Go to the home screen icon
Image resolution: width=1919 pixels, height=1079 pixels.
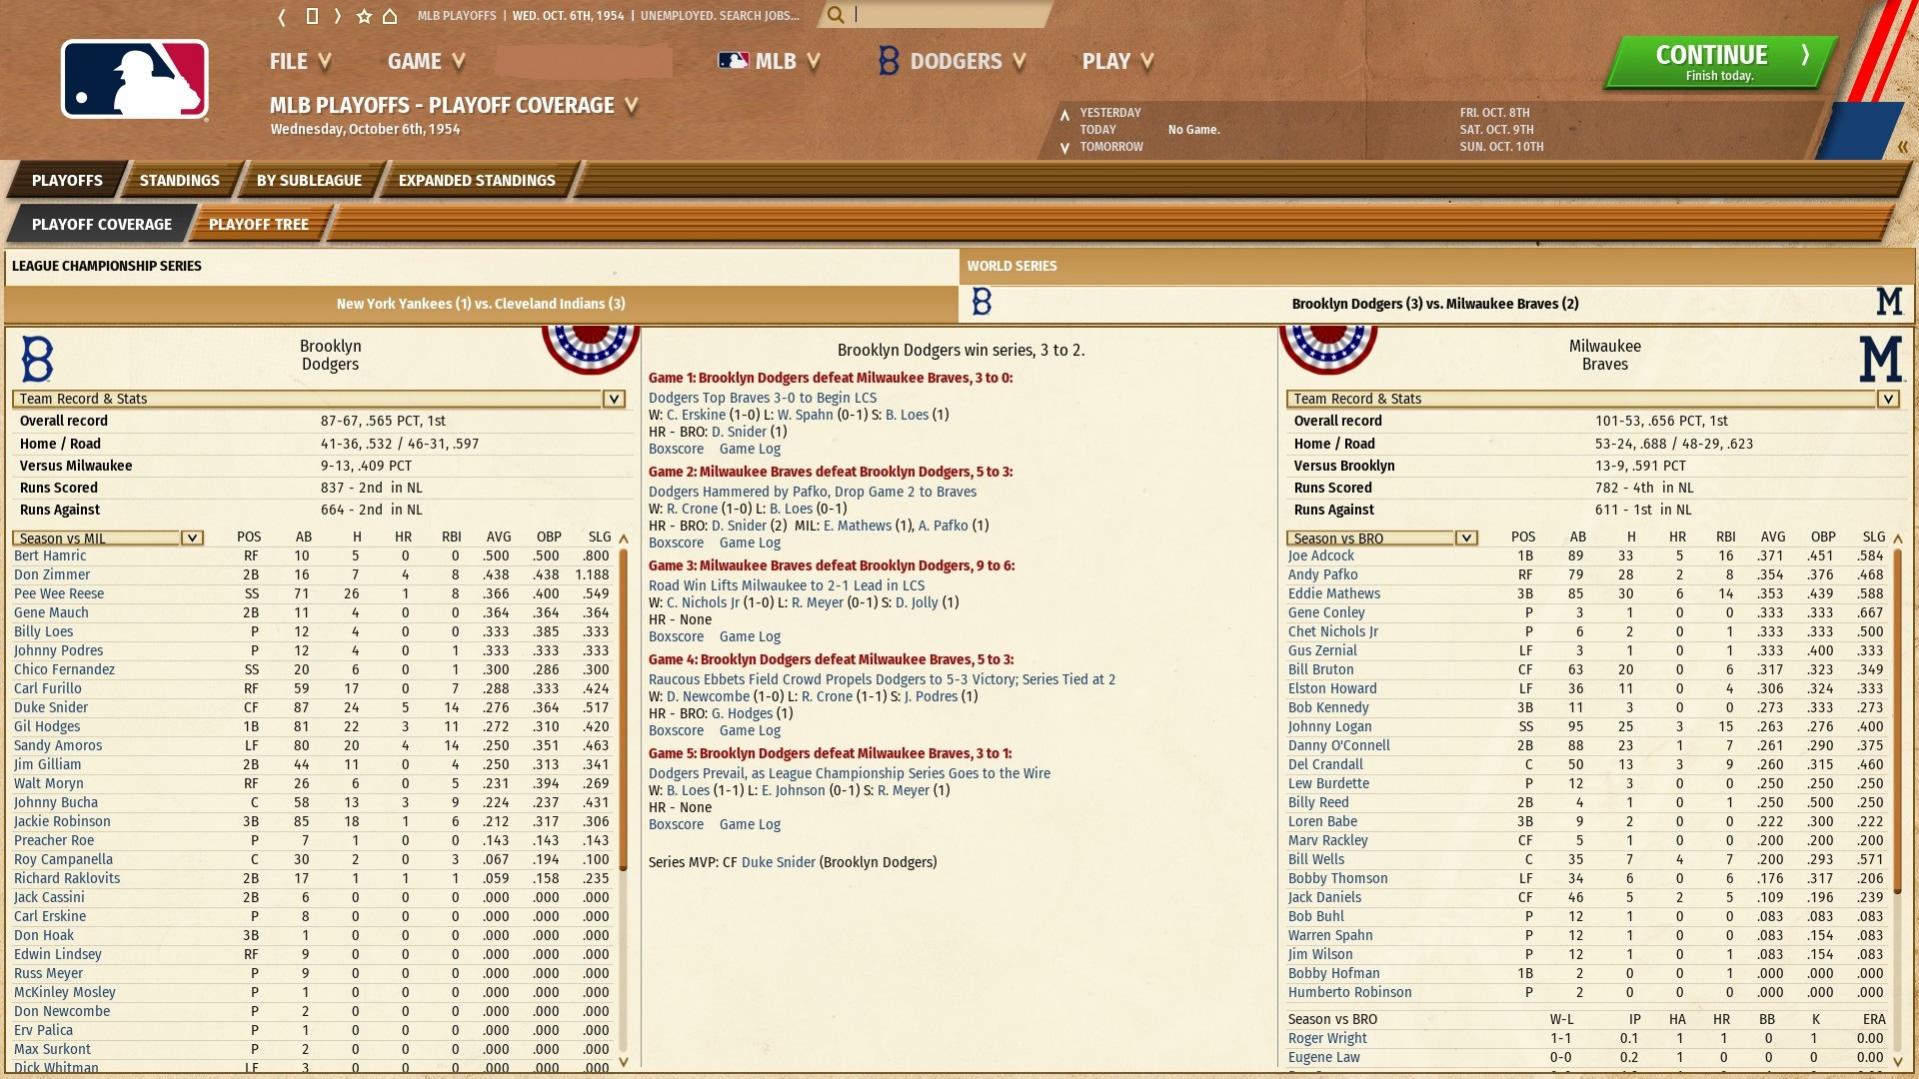pos(390,16)
